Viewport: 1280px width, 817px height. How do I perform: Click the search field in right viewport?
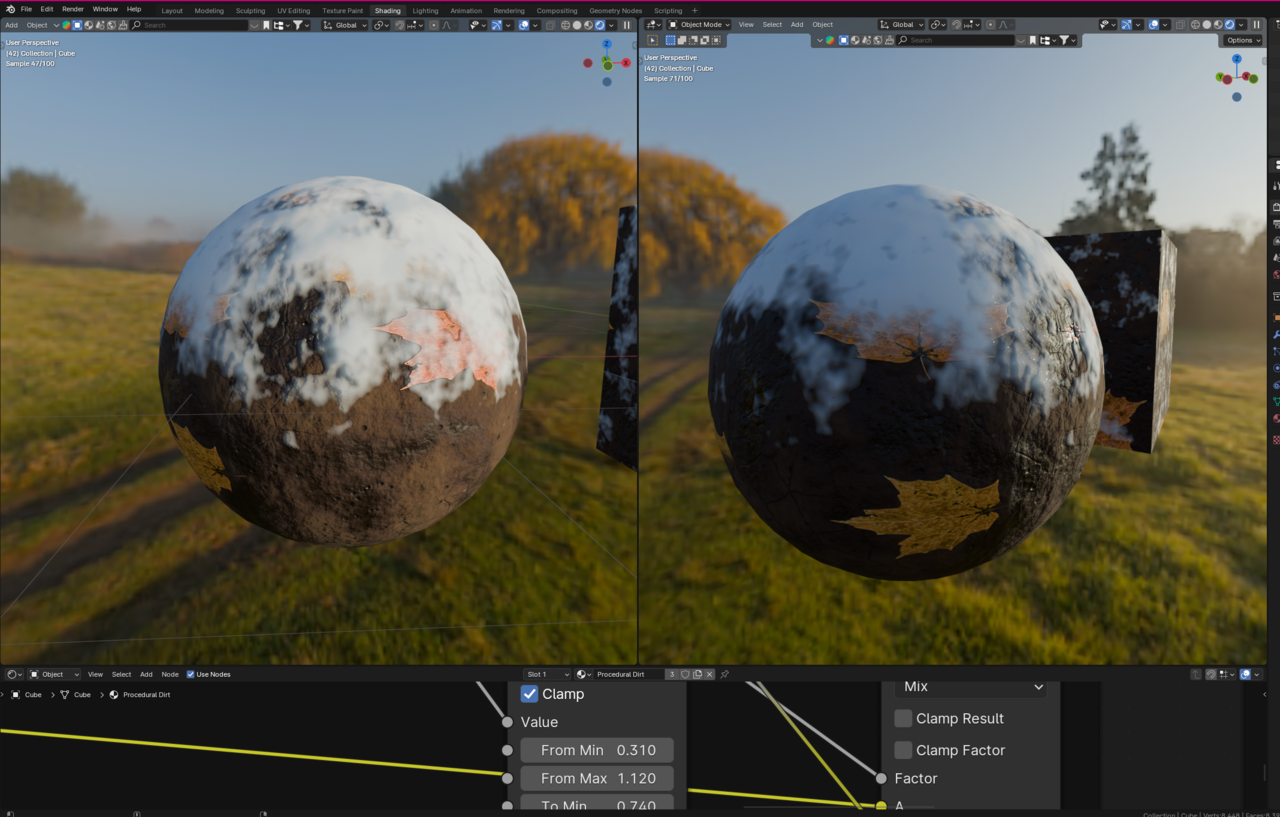[955, 41]
